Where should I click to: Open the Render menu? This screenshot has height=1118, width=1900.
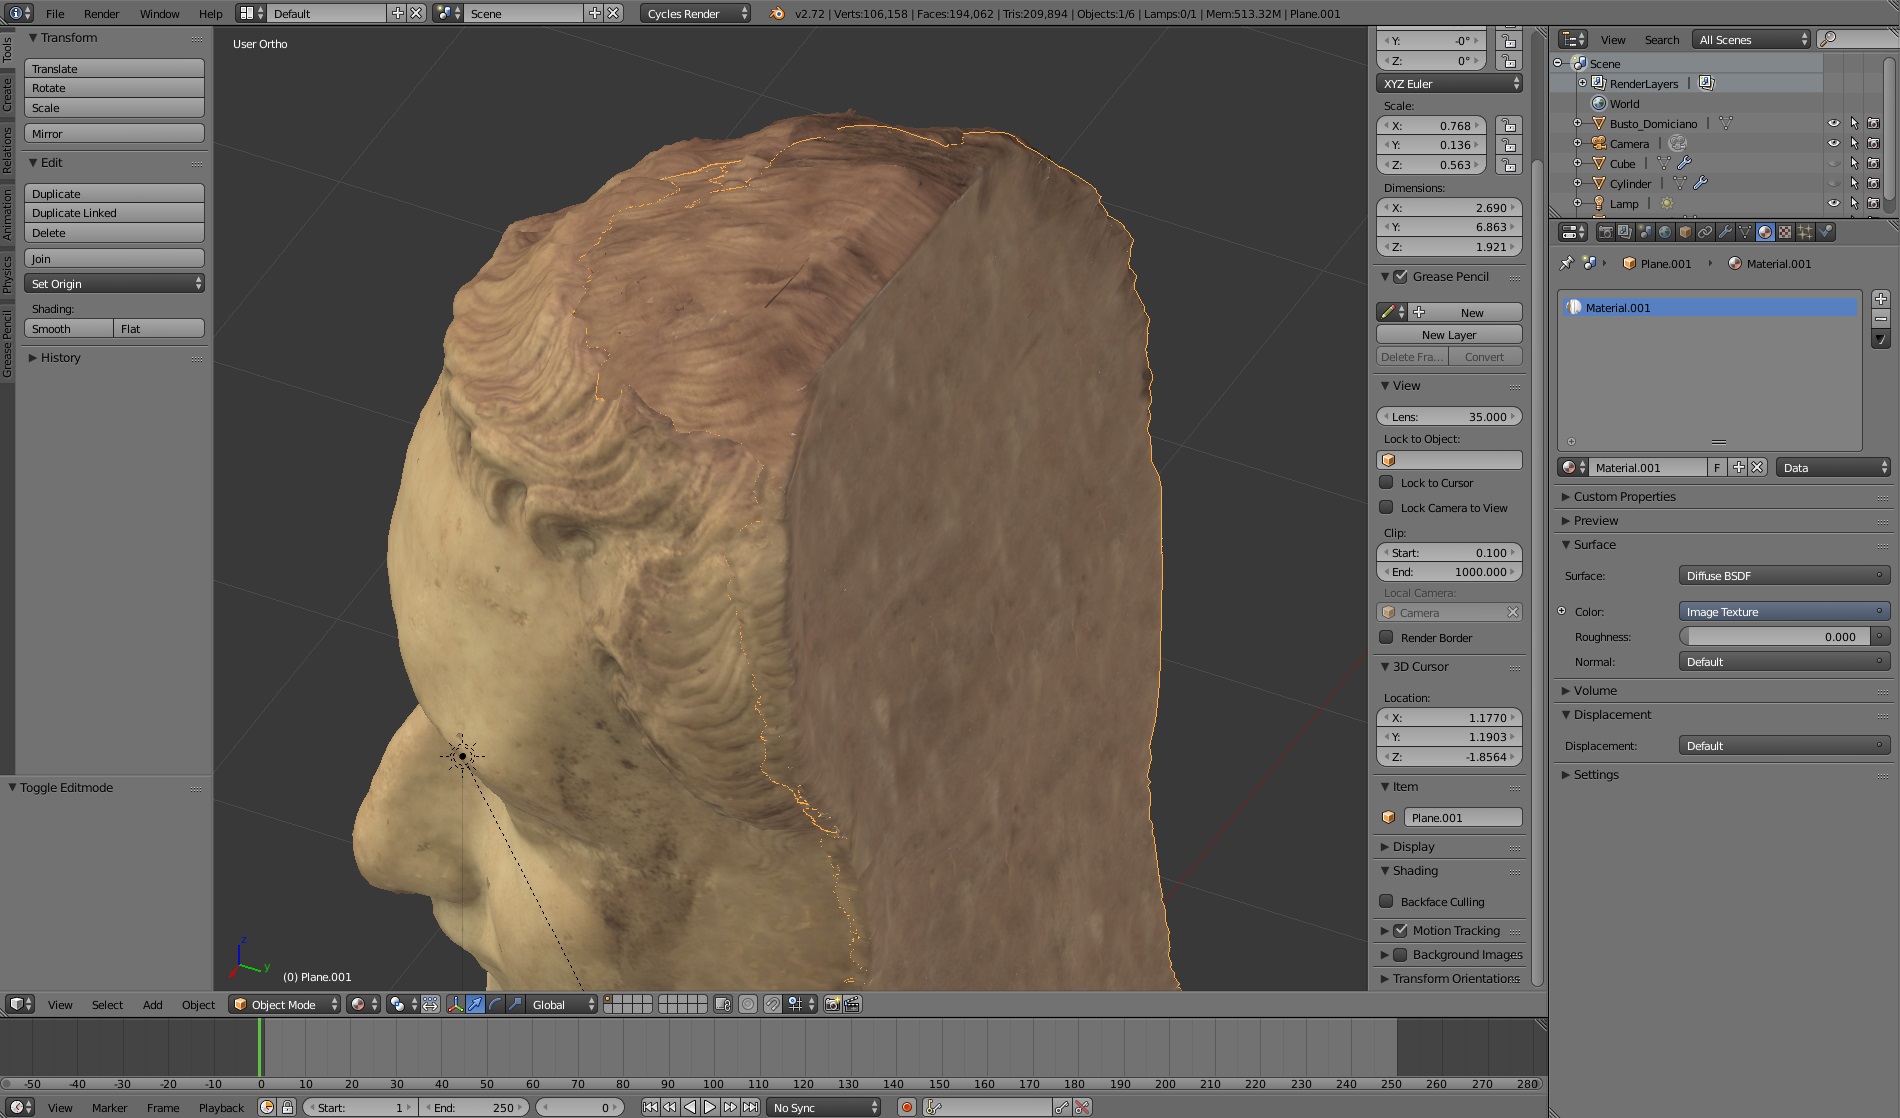(101, 13)
